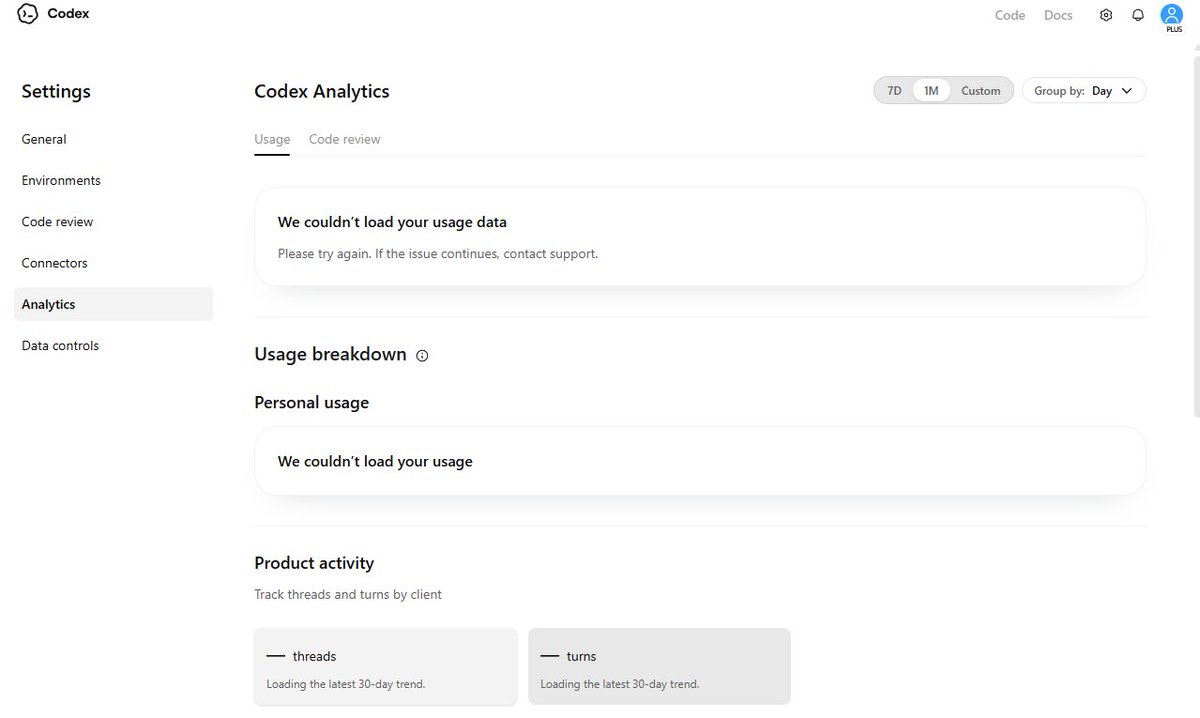
Task: Click the Settings heading
Action: 56,91
